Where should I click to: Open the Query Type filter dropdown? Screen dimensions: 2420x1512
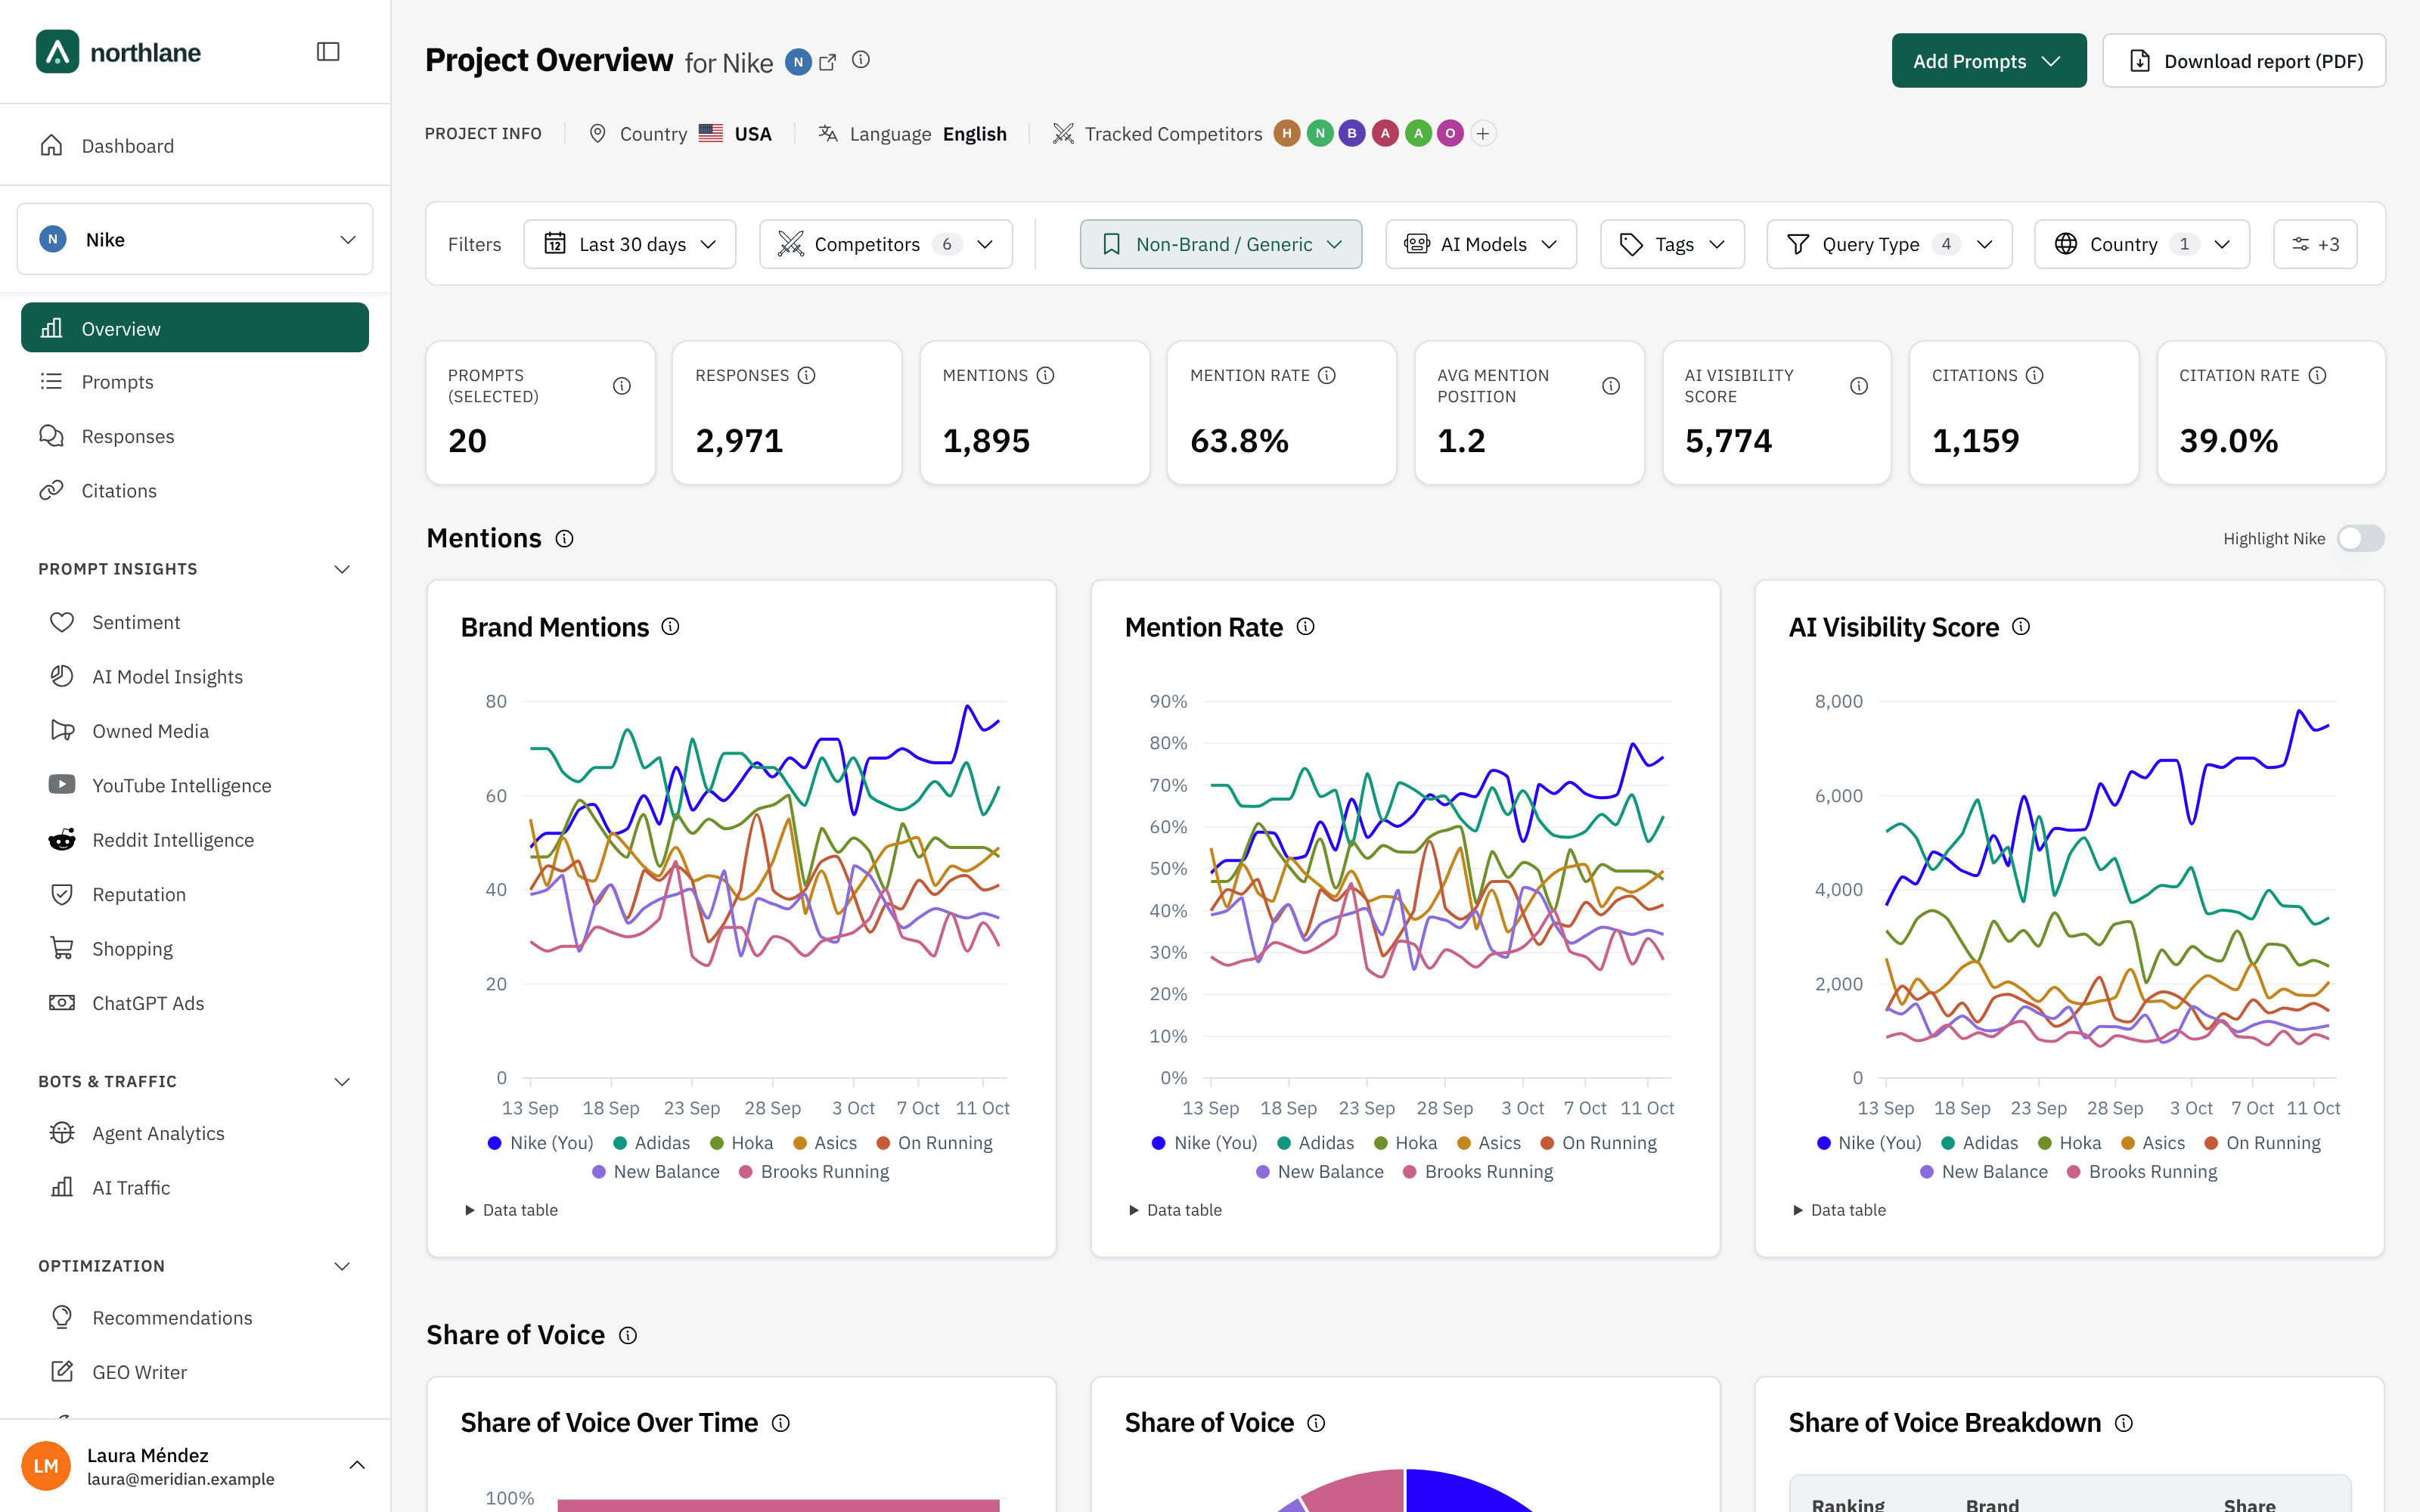click(1889, 244)
